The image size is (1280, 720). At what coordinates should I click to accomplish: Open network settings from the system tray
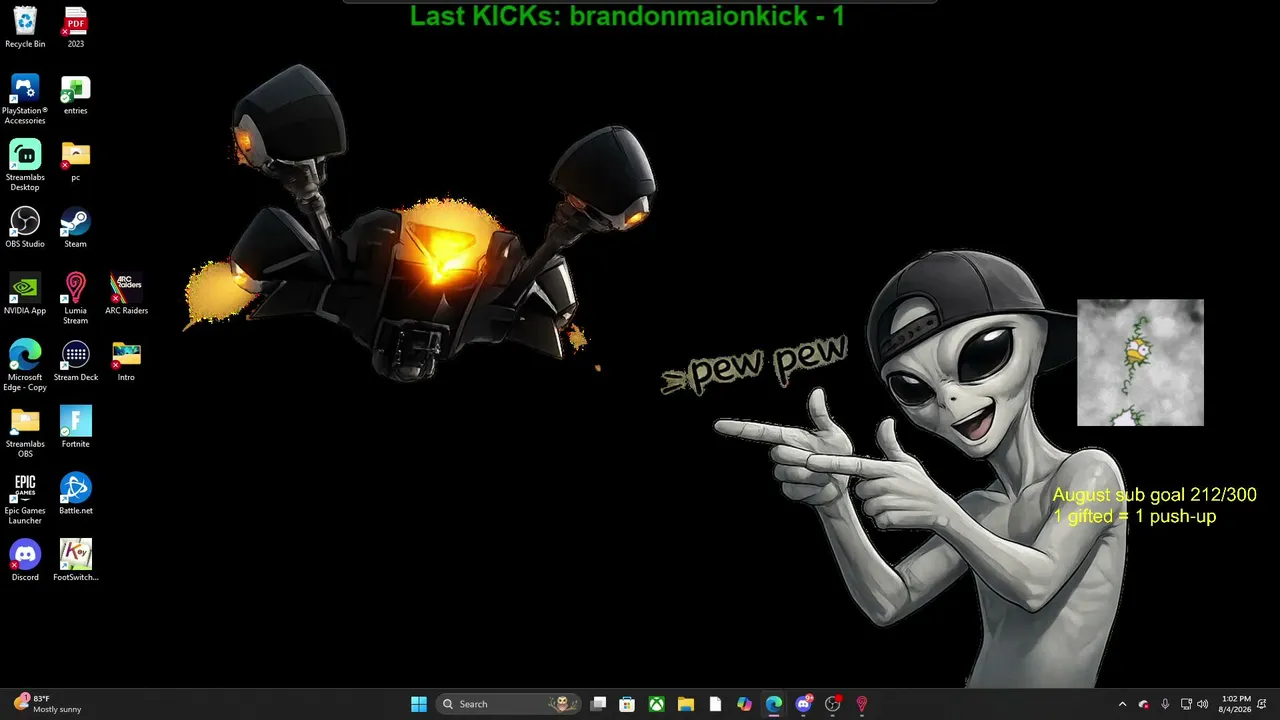pos(1186,704)
